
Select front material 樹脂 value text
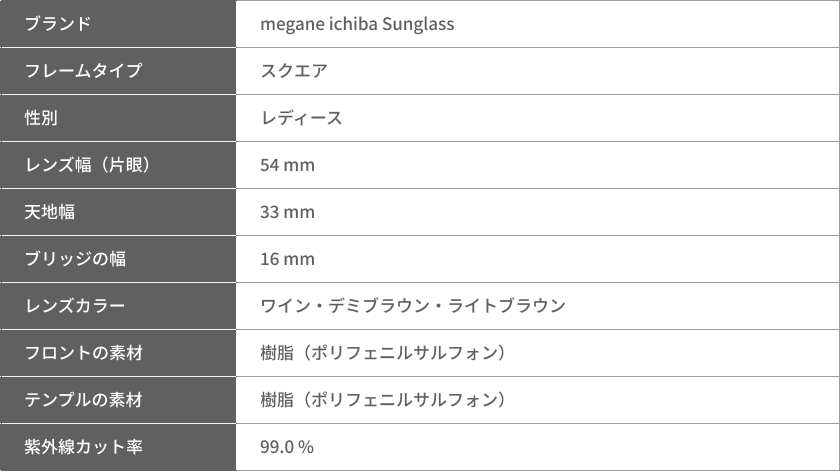[x=384, y=353]
